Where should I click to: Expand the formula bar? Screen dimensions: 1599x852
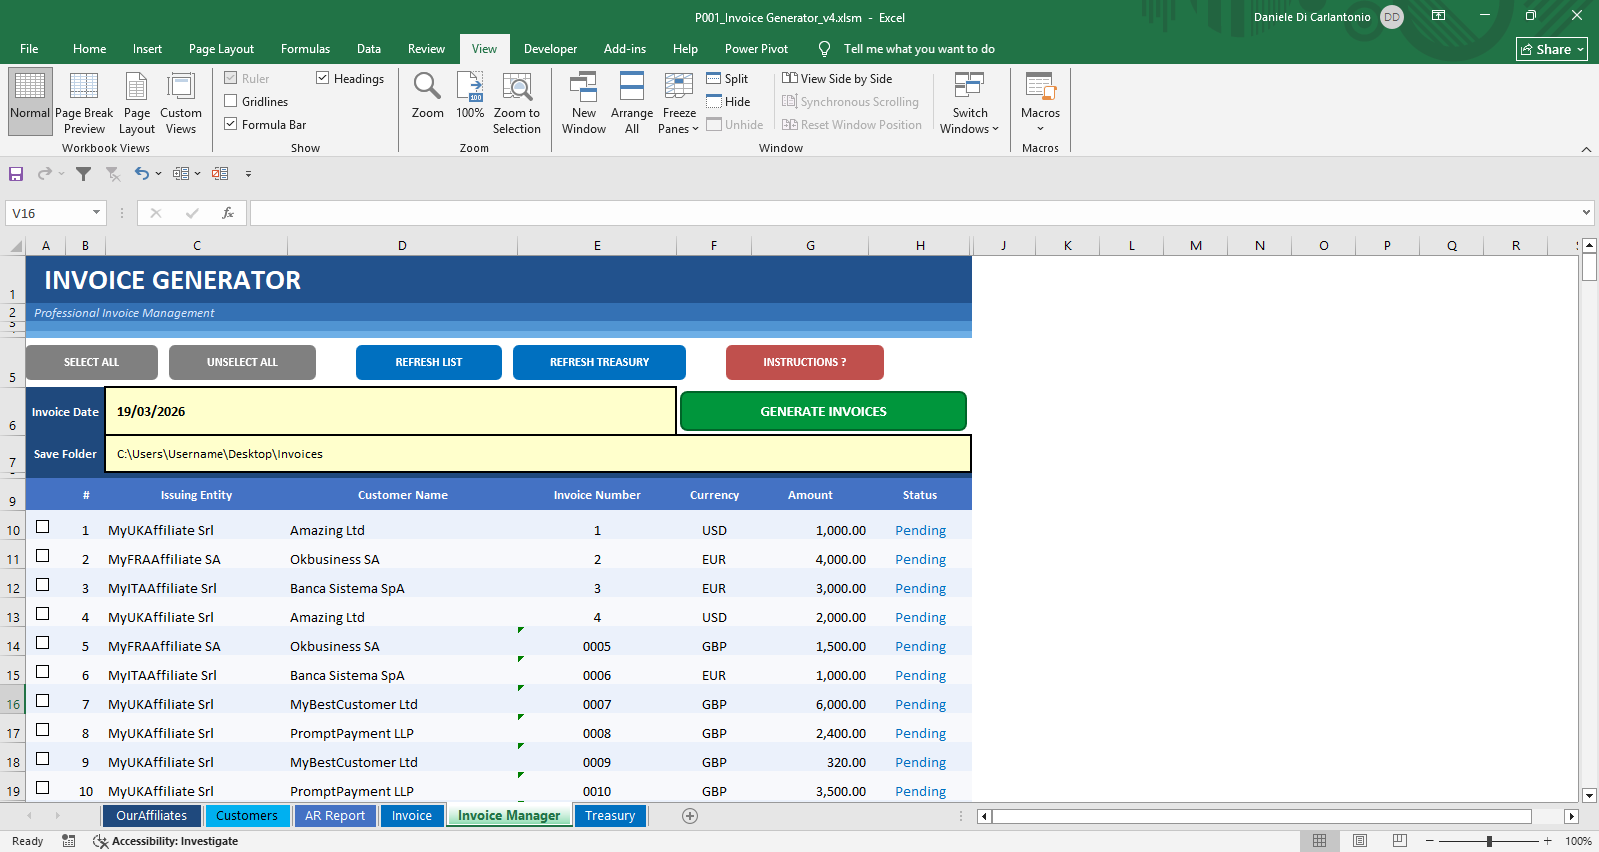pyautogui.click(x=1586, y=213)
